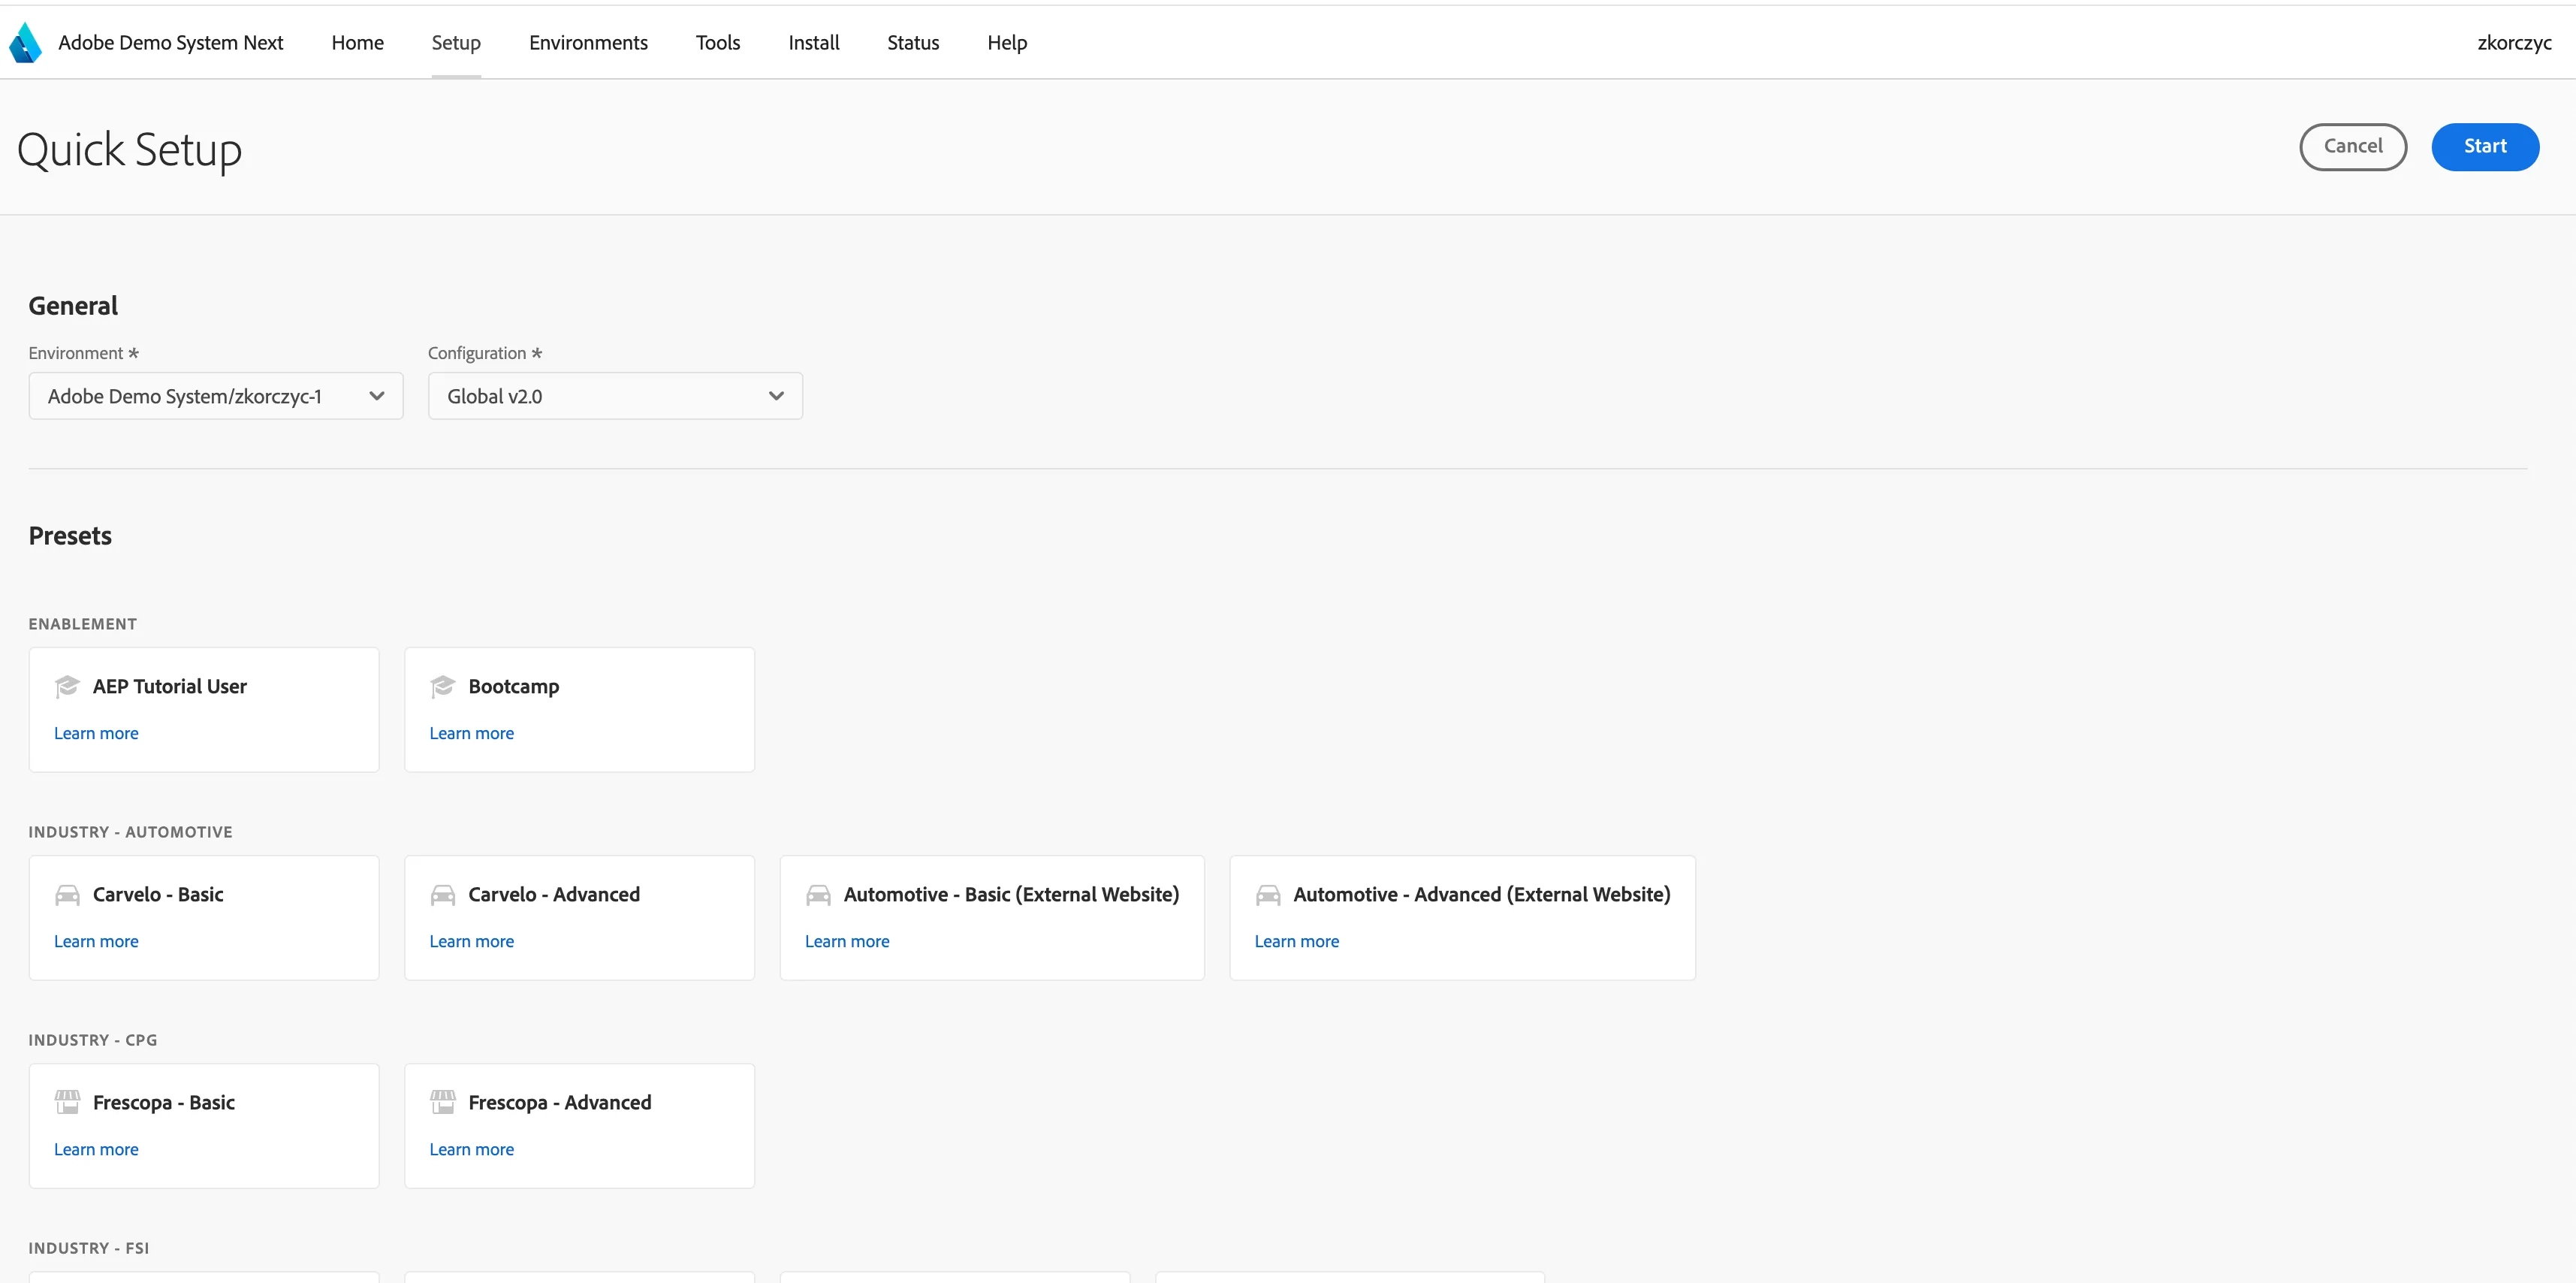Image resolution: width=2576 pixels, height=1283 pixels.
Task: Click the Adobe Demo System Next title text
Action: click(x=171, y=43)
